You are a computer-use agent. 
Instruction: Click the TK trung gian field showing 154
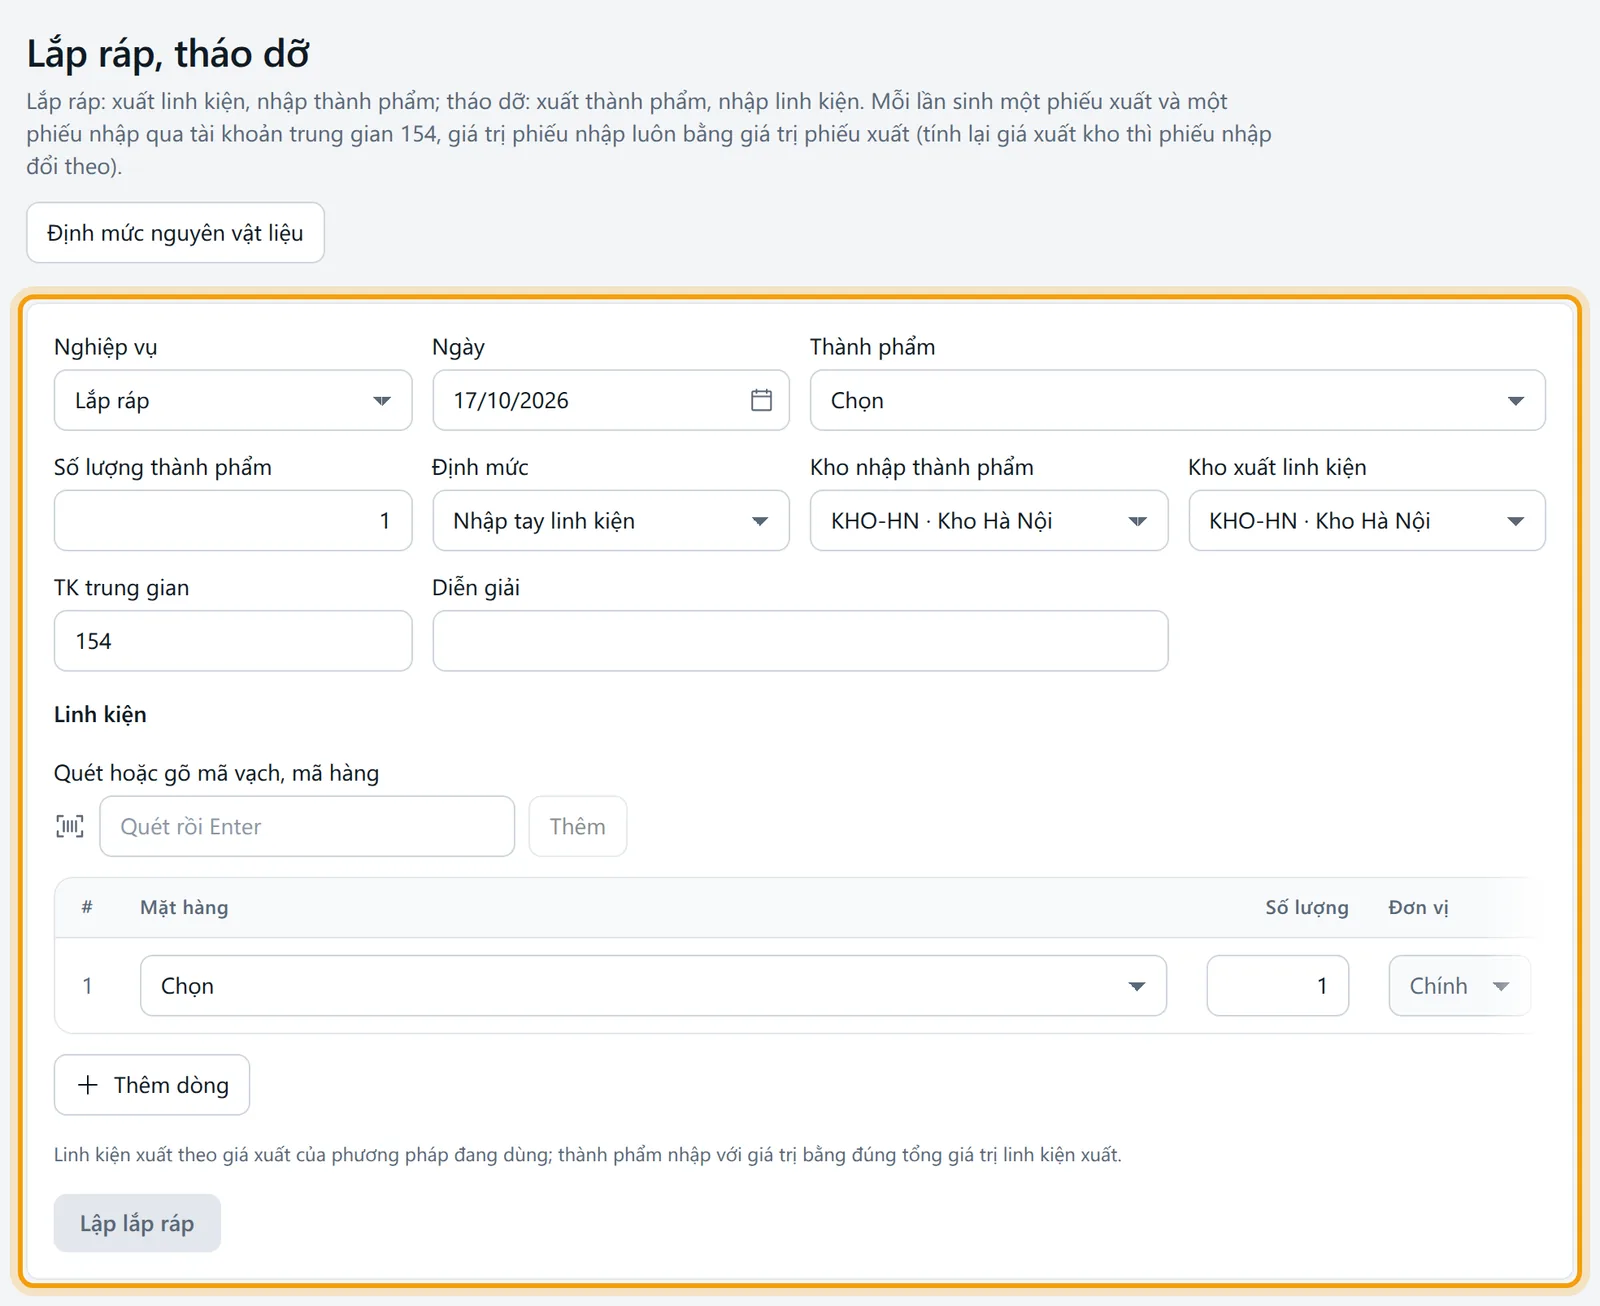point(233,641)
